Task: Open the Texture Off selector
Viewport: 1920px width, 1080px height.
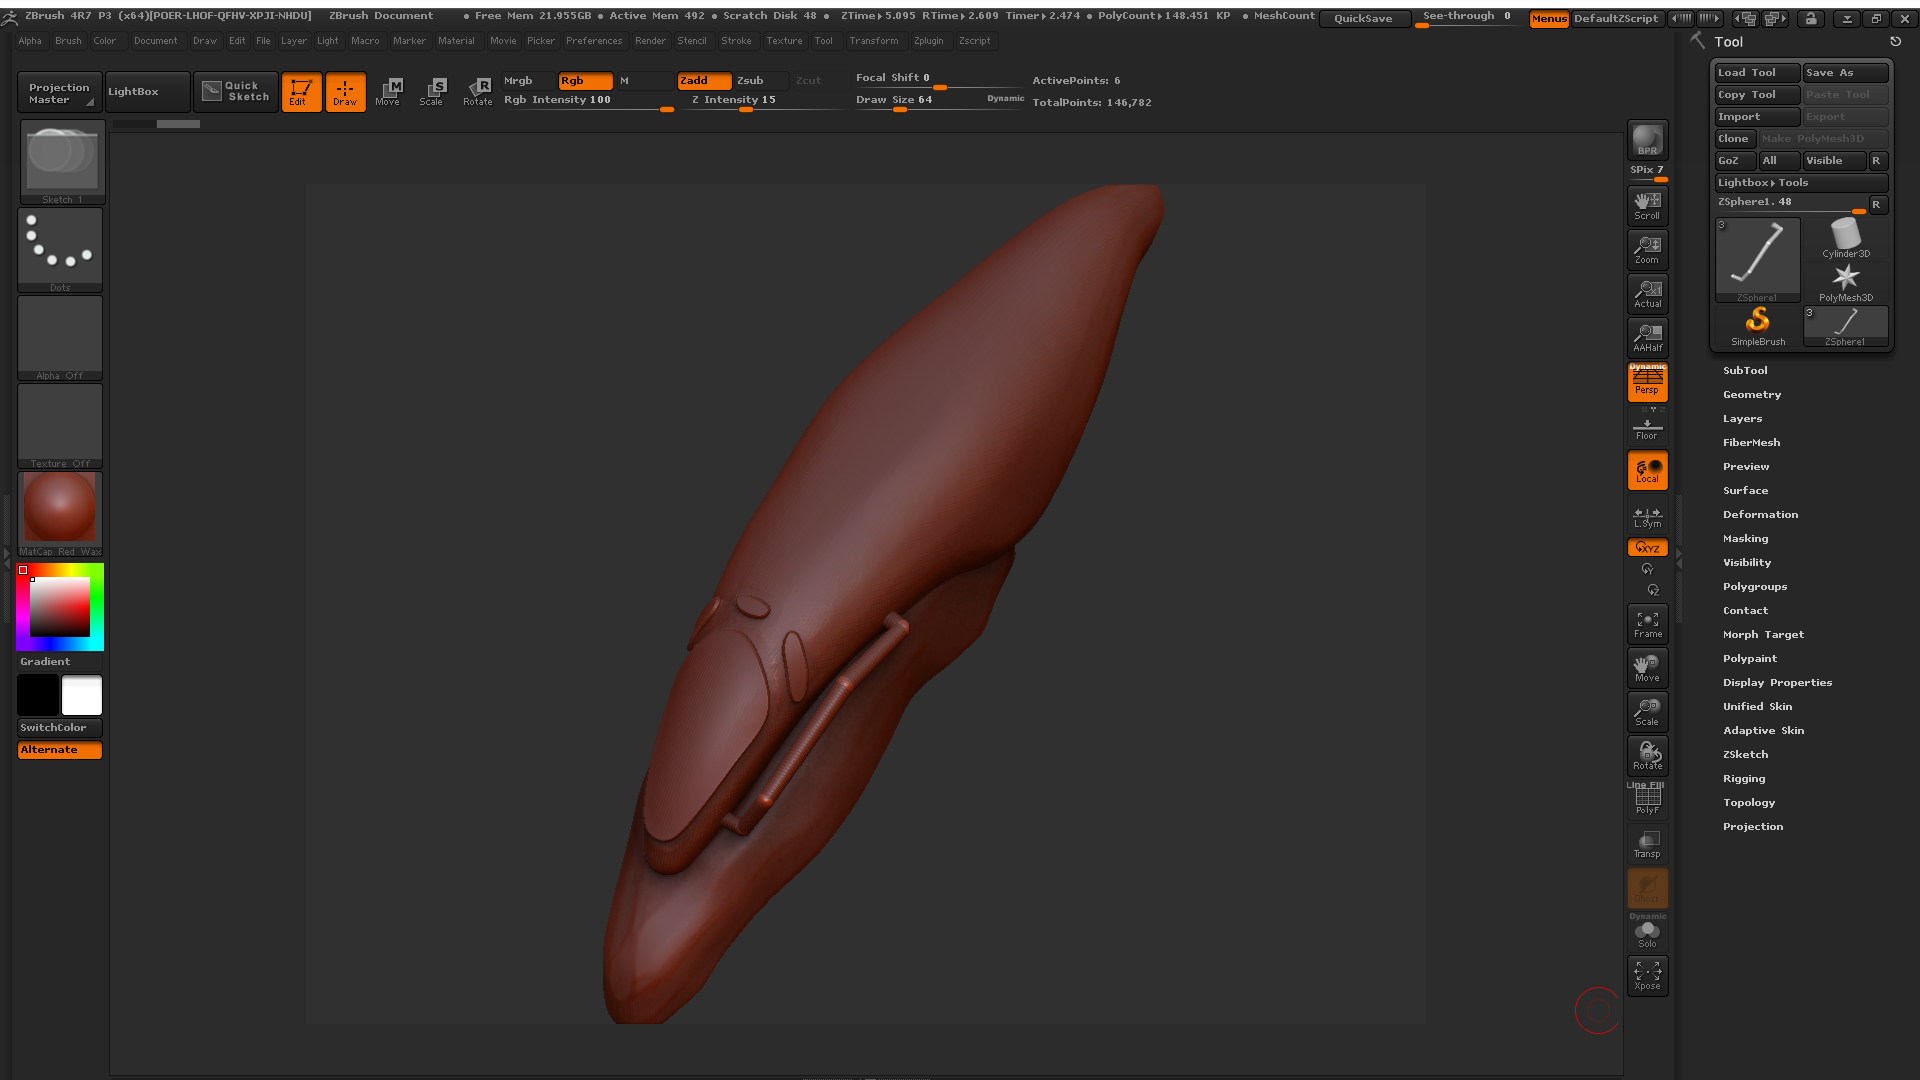Action: click(x=60, y=426)
